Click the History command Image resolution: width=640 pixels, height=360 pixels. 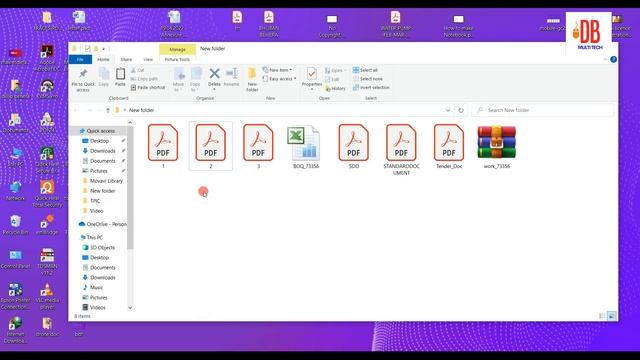tap(335, 88)
